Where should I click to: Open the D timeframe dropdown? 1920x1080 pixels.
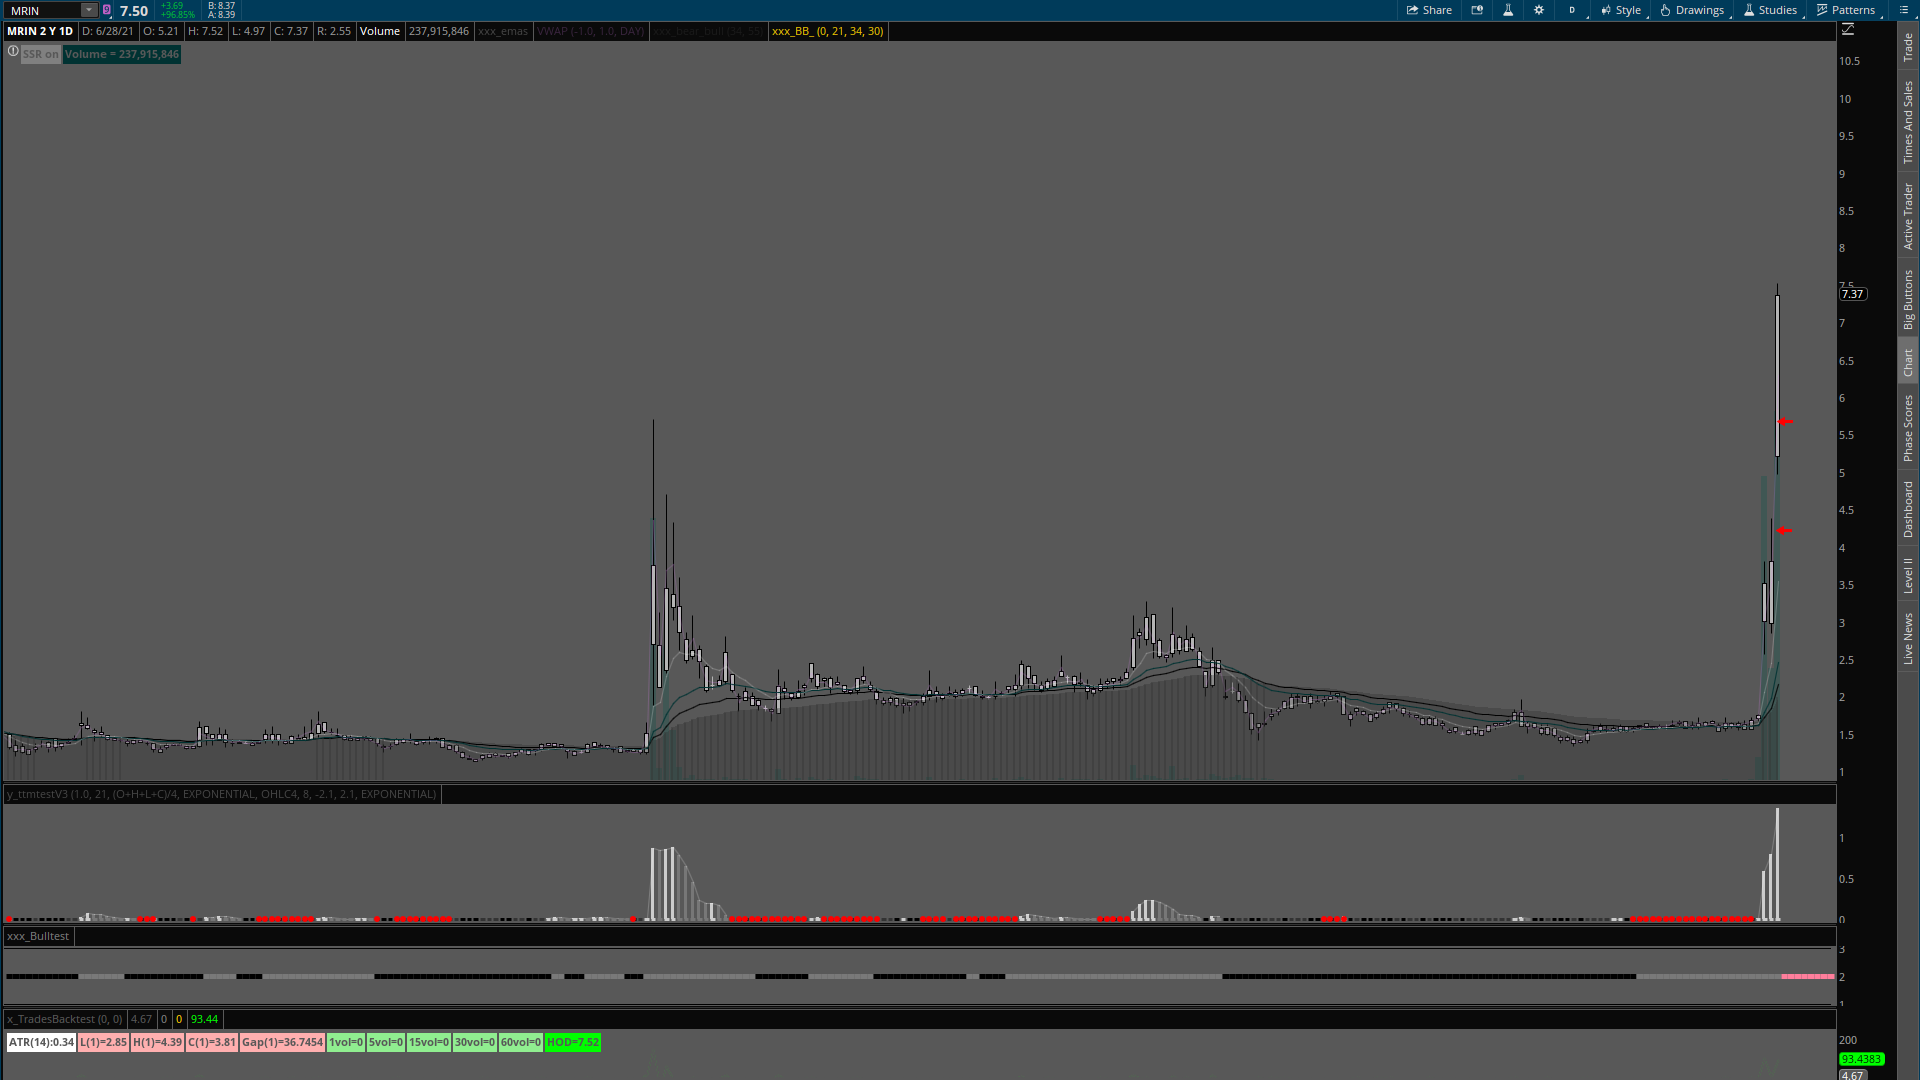click(1572, 10)
